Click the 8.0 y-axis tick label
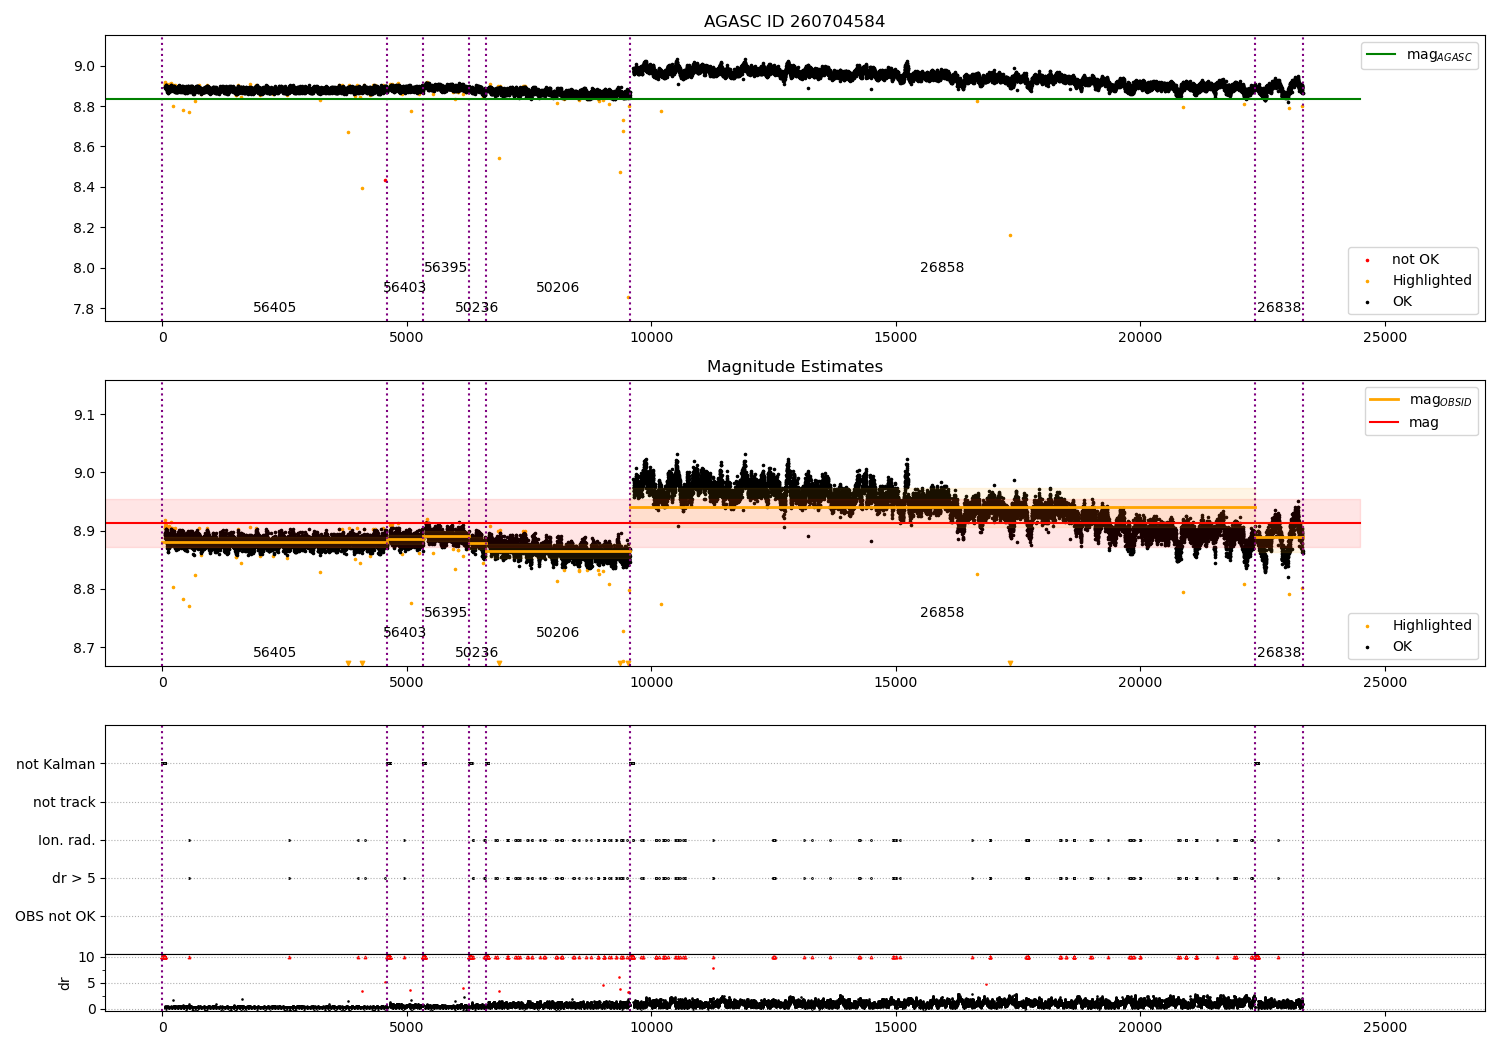 coord(84,268)
